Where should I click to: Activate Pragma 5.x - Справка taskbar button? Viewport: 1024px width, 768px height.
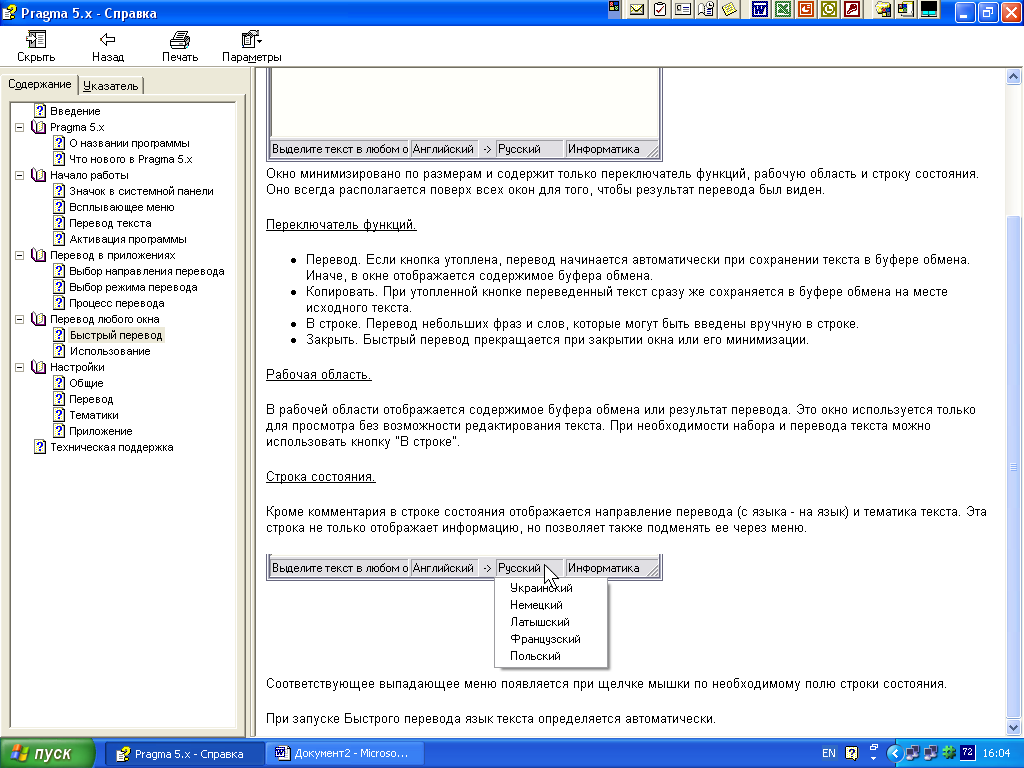(x=183, y=754)
